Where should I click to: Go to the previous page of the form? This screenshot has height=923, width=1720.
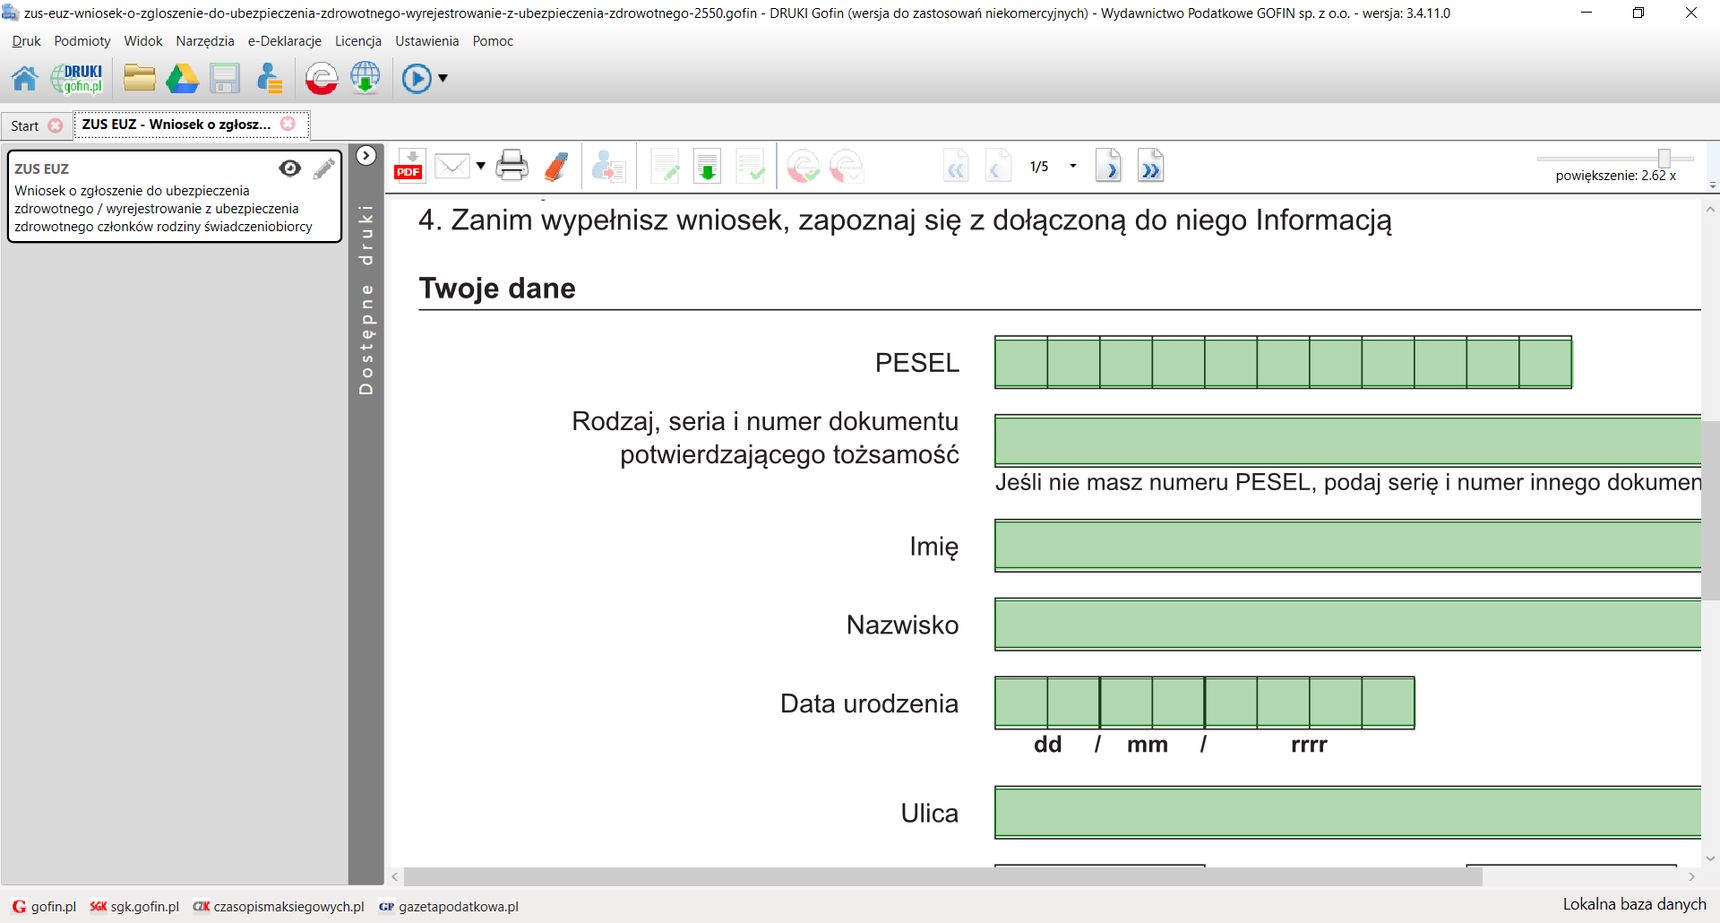pos(998,166)
